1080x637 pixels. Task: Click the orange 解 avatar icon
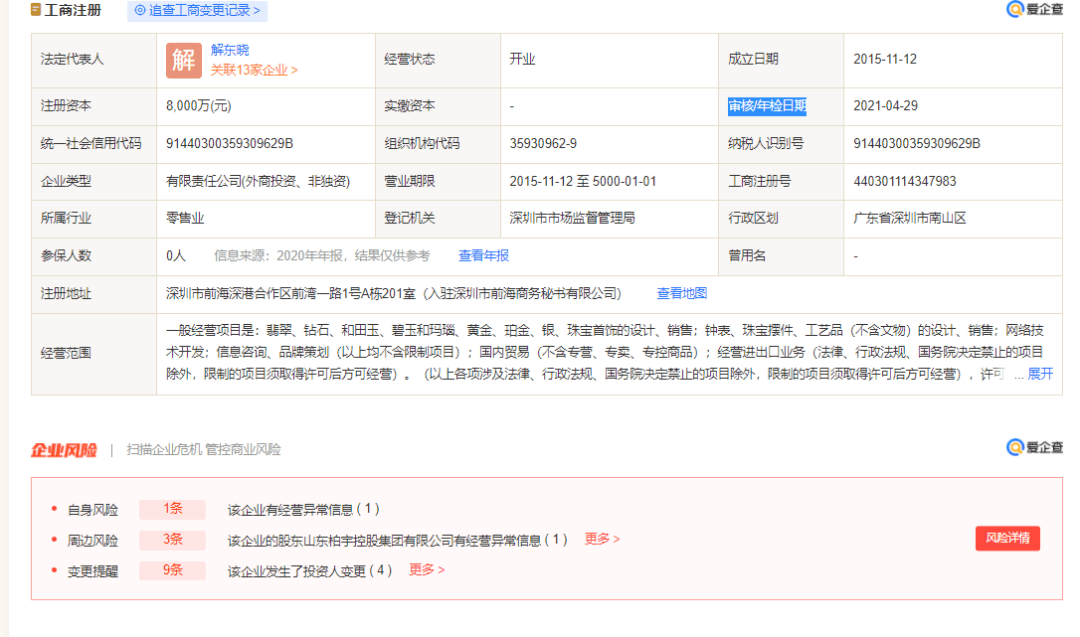tap(183, 60)
